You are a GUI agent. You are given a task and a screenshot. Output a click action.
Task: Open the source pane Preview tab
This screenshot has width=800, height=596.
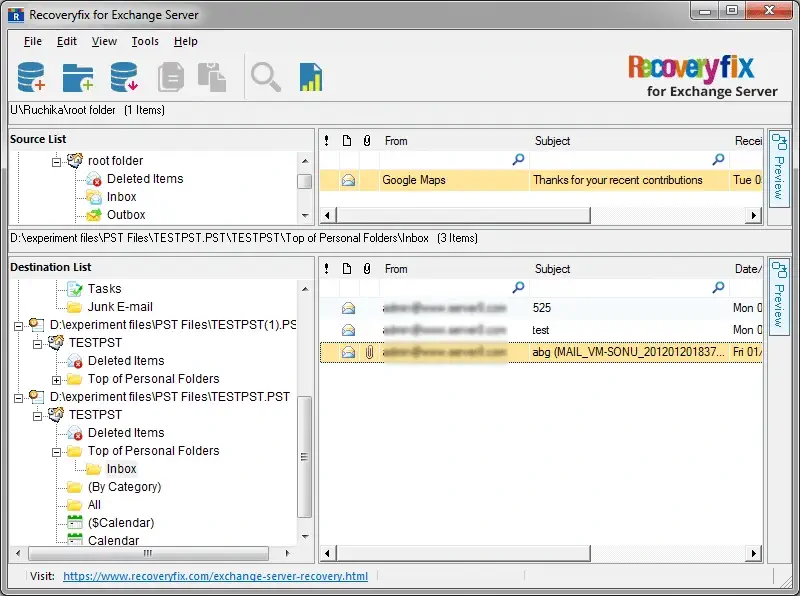779,168
